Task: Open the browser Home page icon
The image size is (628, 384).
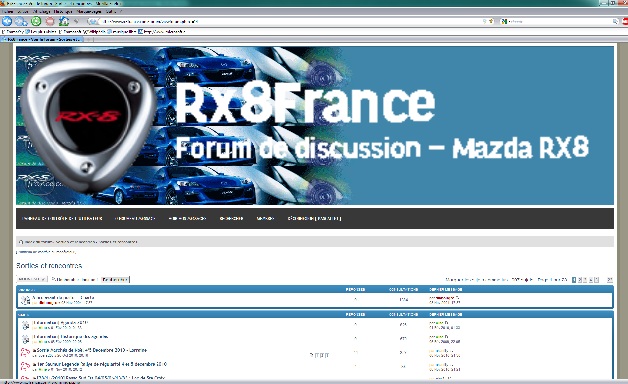Action: tap(64, 21)
